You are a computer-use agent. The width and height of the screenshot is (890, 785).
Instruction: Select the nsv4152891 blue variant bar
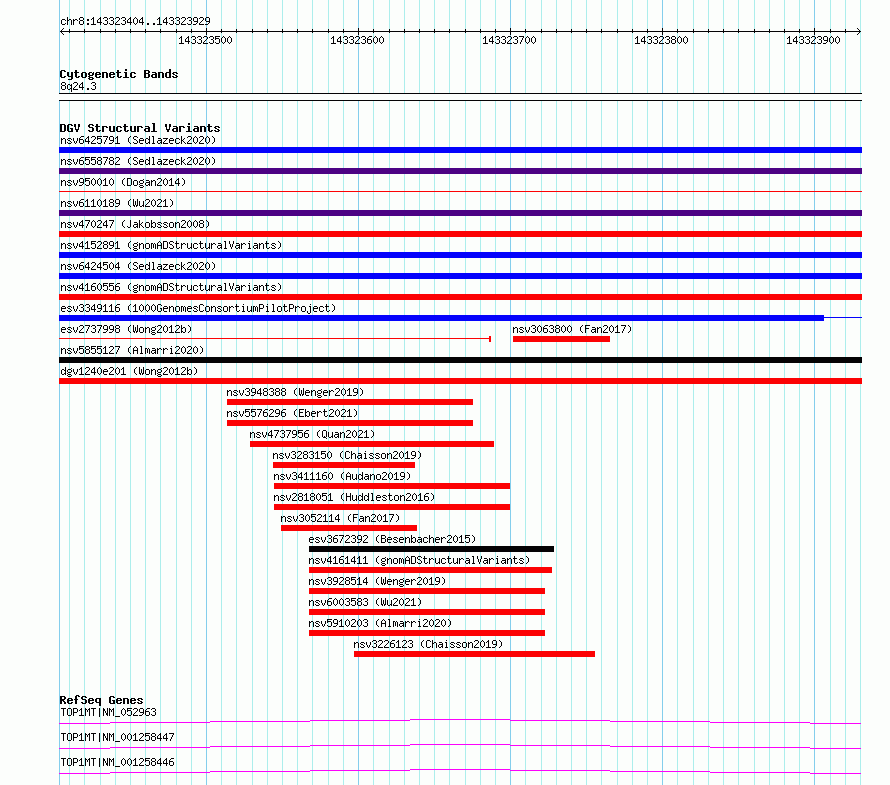click(x=460, y=255)
